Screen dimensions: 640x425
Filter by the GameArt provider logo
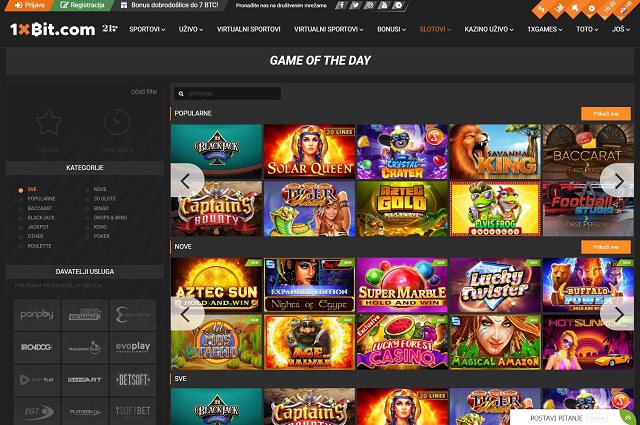(85, 380)
